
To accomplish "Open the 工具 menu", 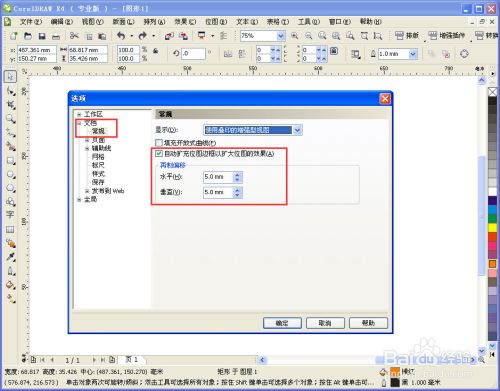I will (x=309, y=22).
